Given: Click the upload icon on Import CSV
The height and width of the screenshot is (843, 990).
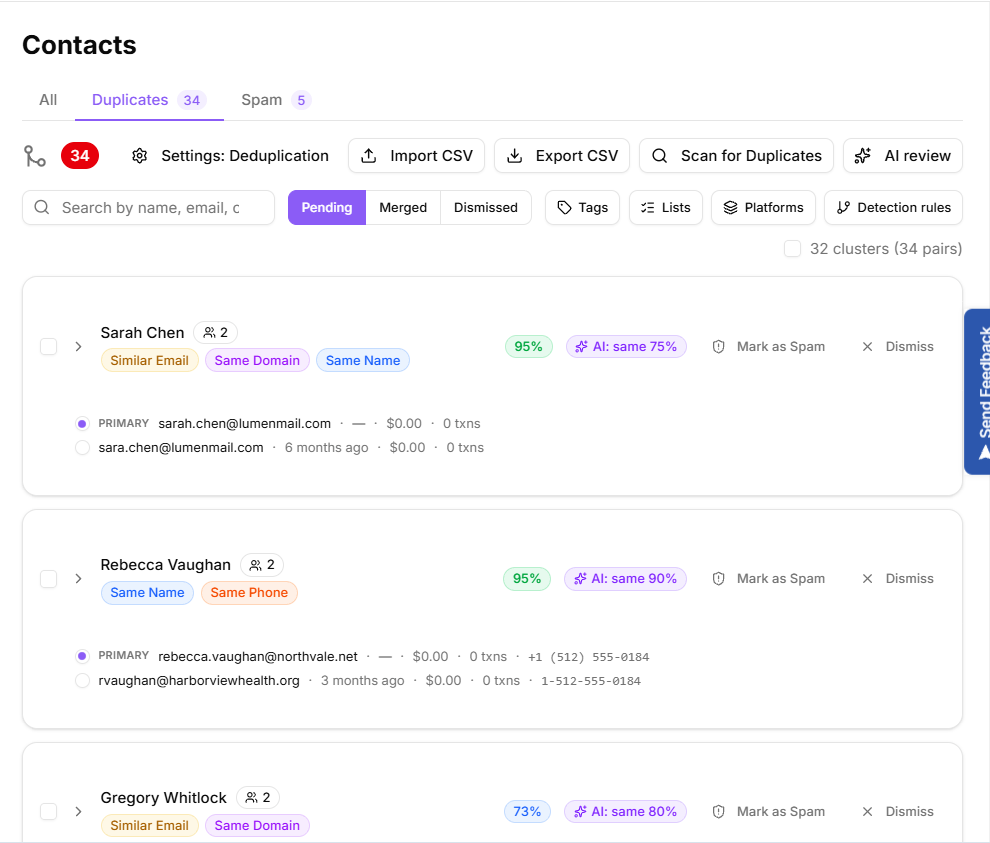Looking at the screenshot, I should click(x=369, y=156).
